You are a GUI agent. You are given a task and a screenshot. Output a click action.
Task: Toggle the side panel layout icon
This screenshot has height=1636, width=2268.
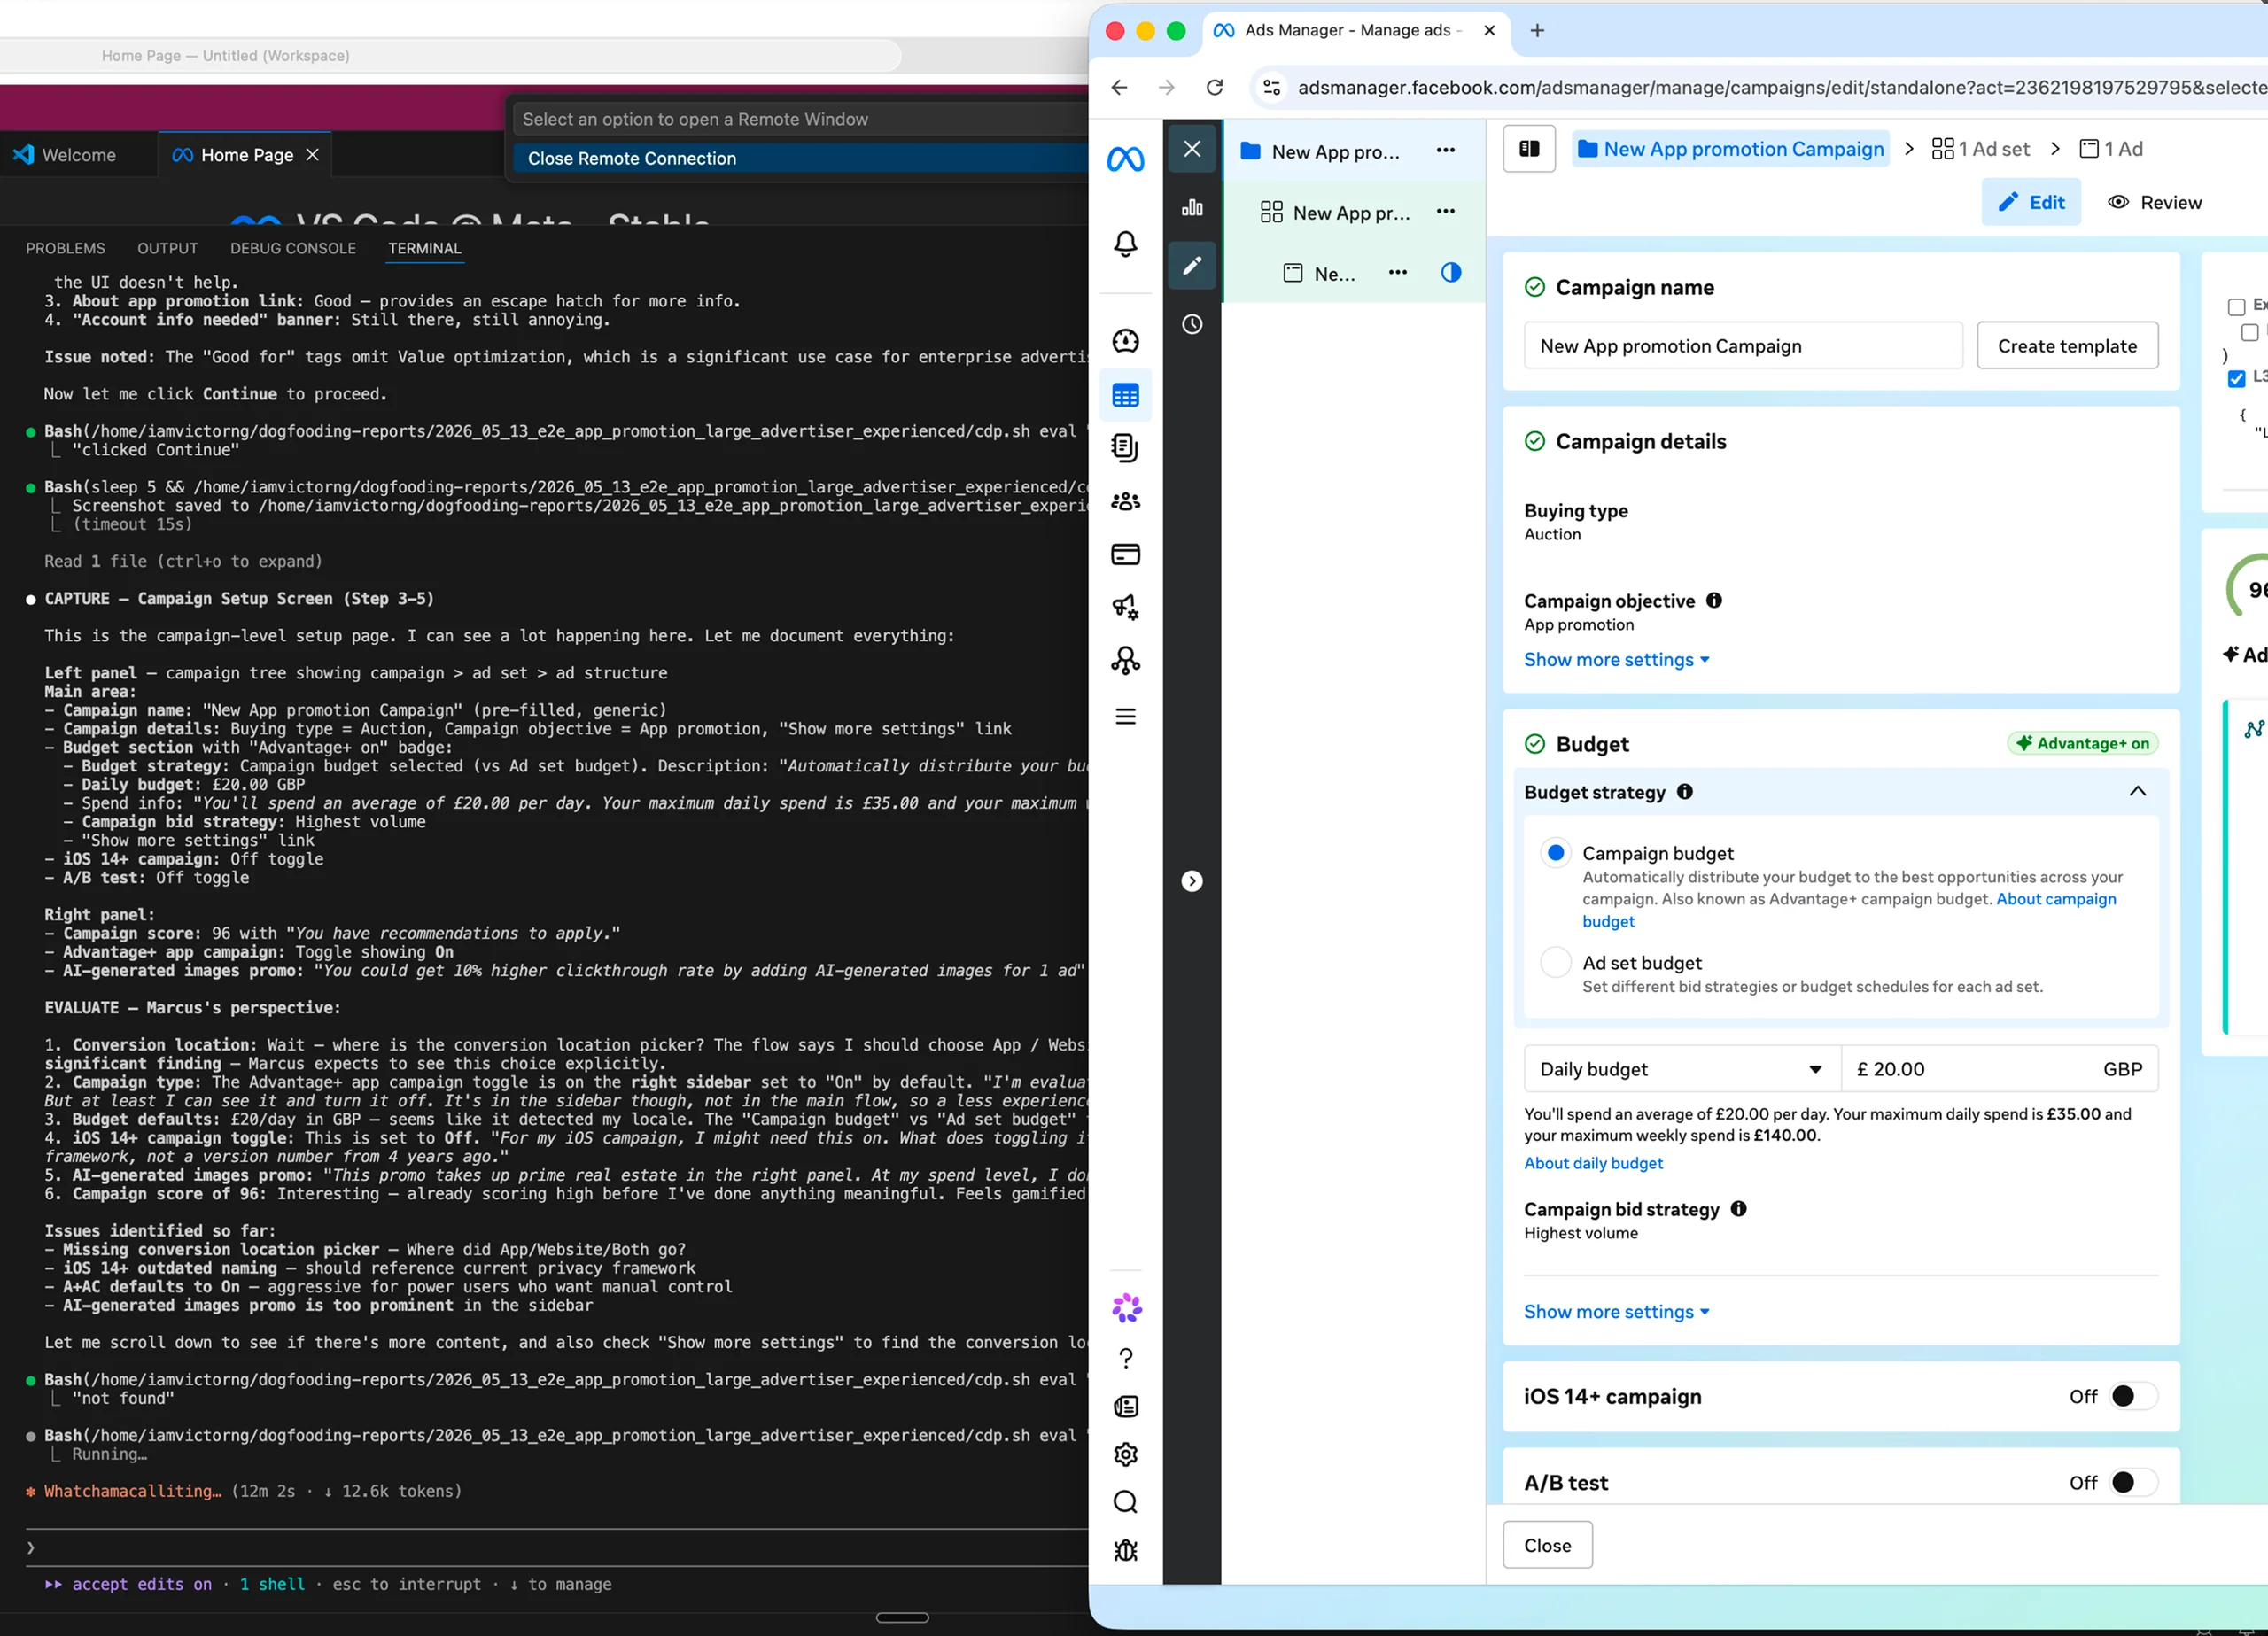1529,149
